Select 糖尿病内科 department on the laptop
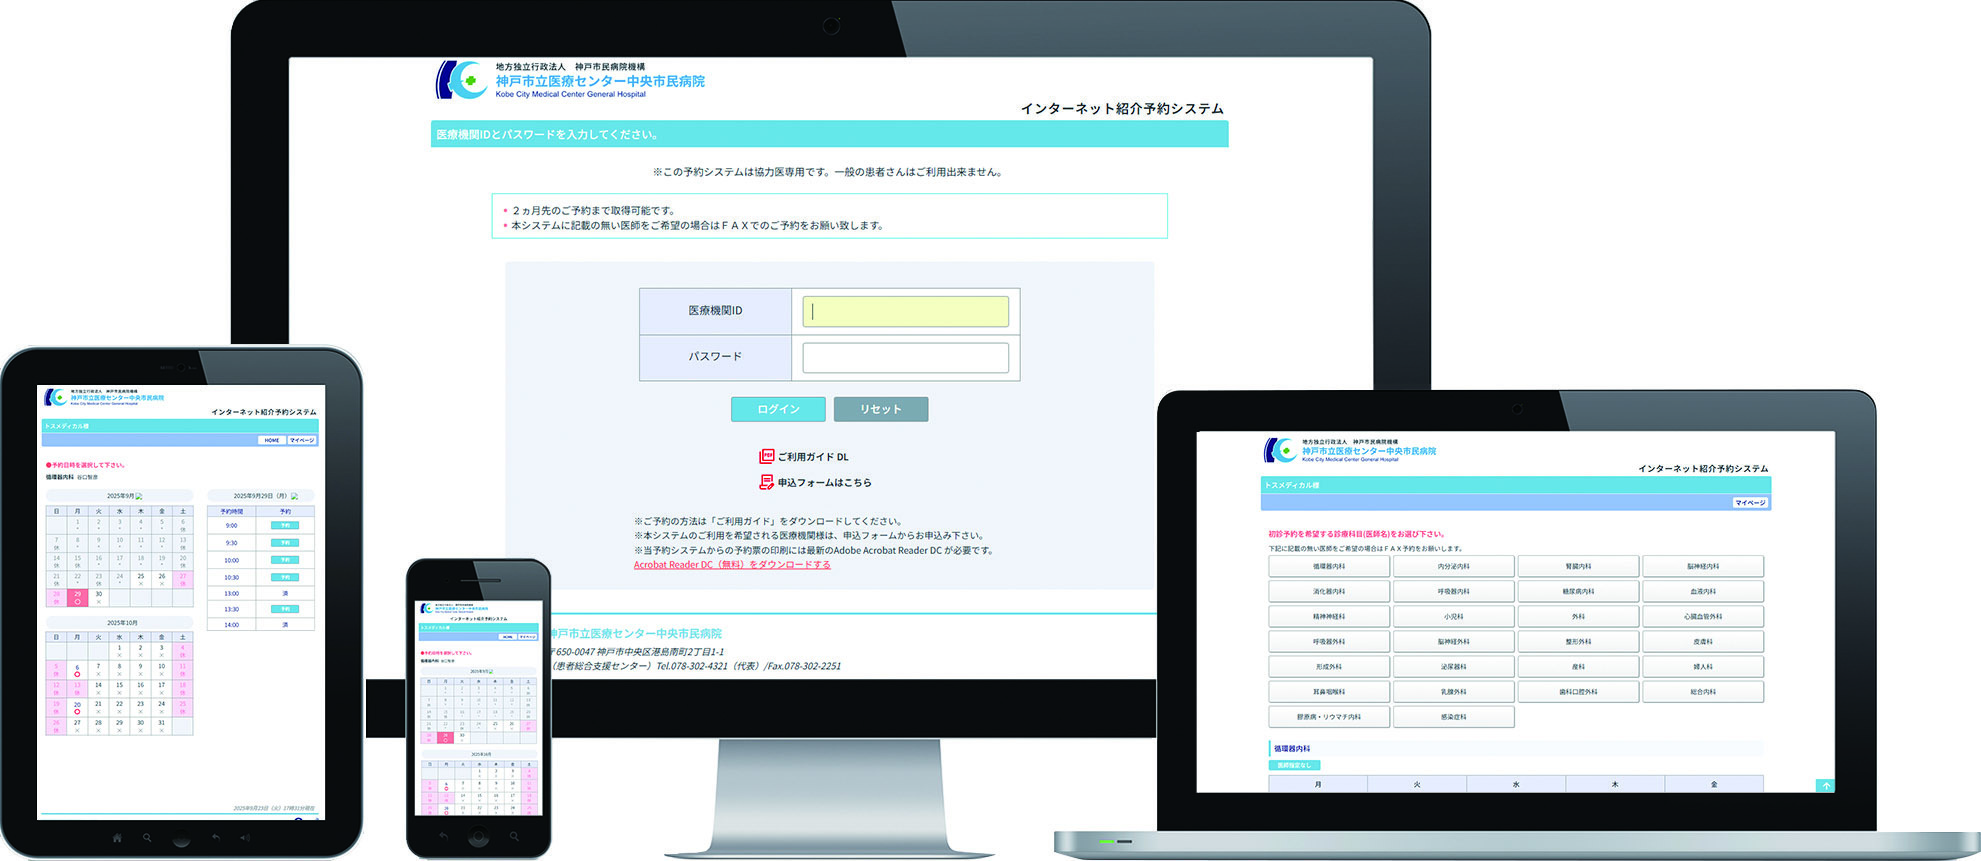1981x861 pixels. click(1578, 591)
